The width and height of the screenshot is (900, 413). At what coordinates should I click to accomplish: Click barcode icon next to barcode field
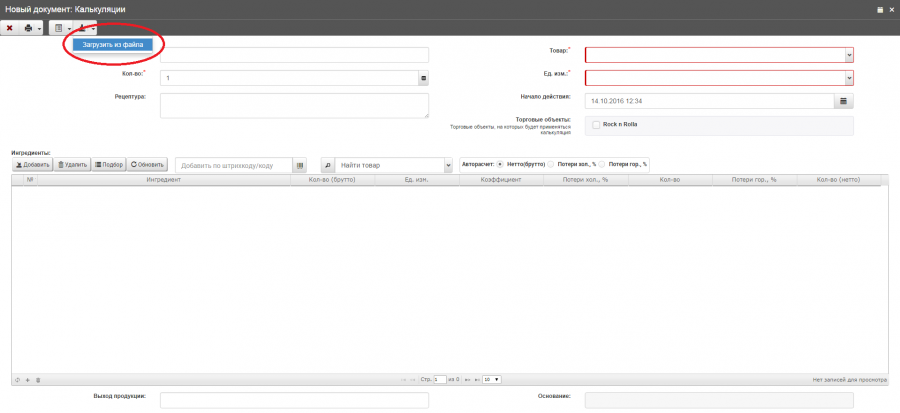(x=299, y=165)
